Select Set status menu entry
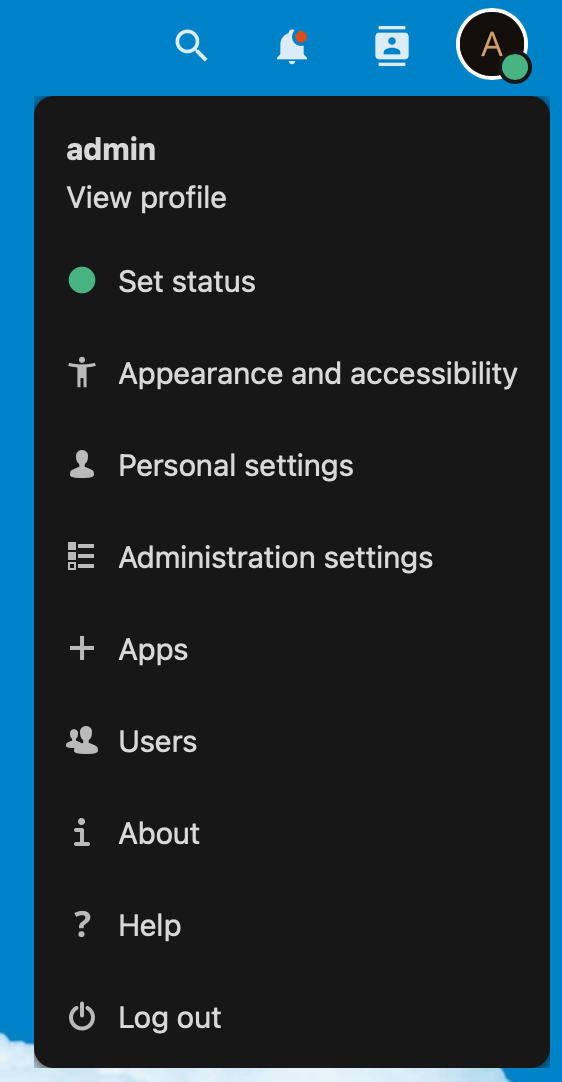 291,282
